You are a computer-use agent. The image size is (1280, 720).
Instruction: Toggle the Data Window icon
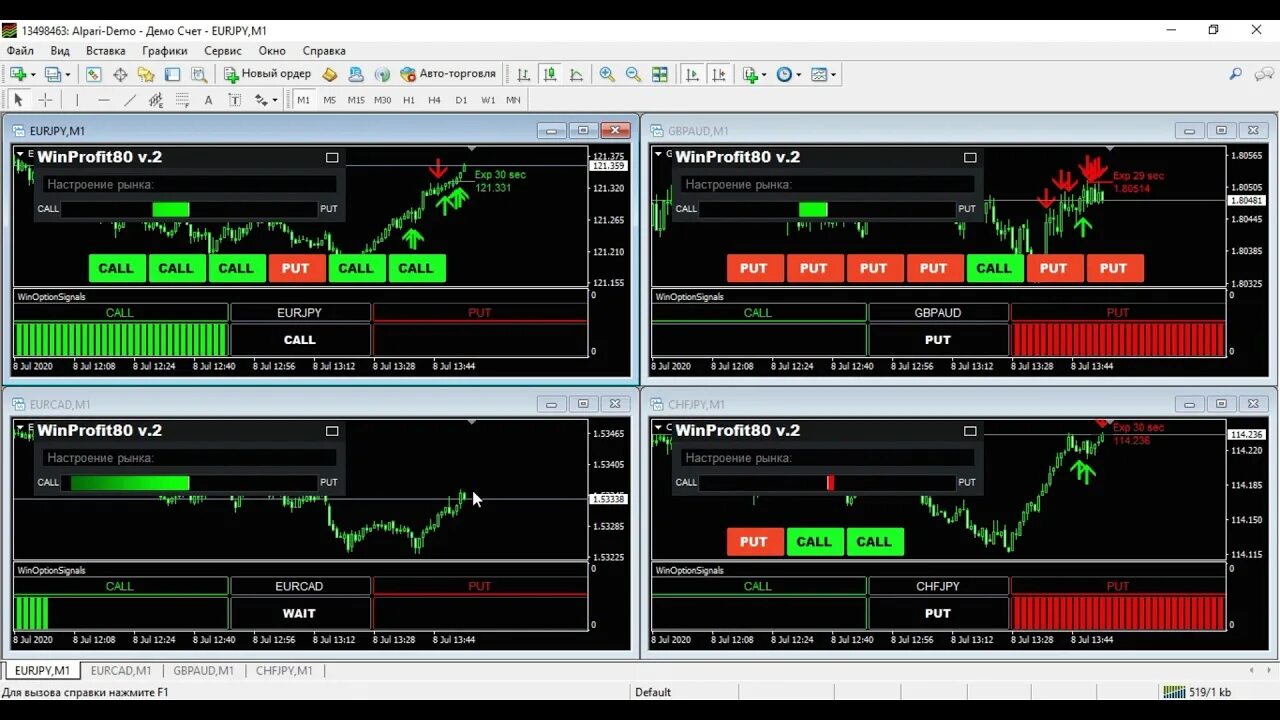click(120, 74)
